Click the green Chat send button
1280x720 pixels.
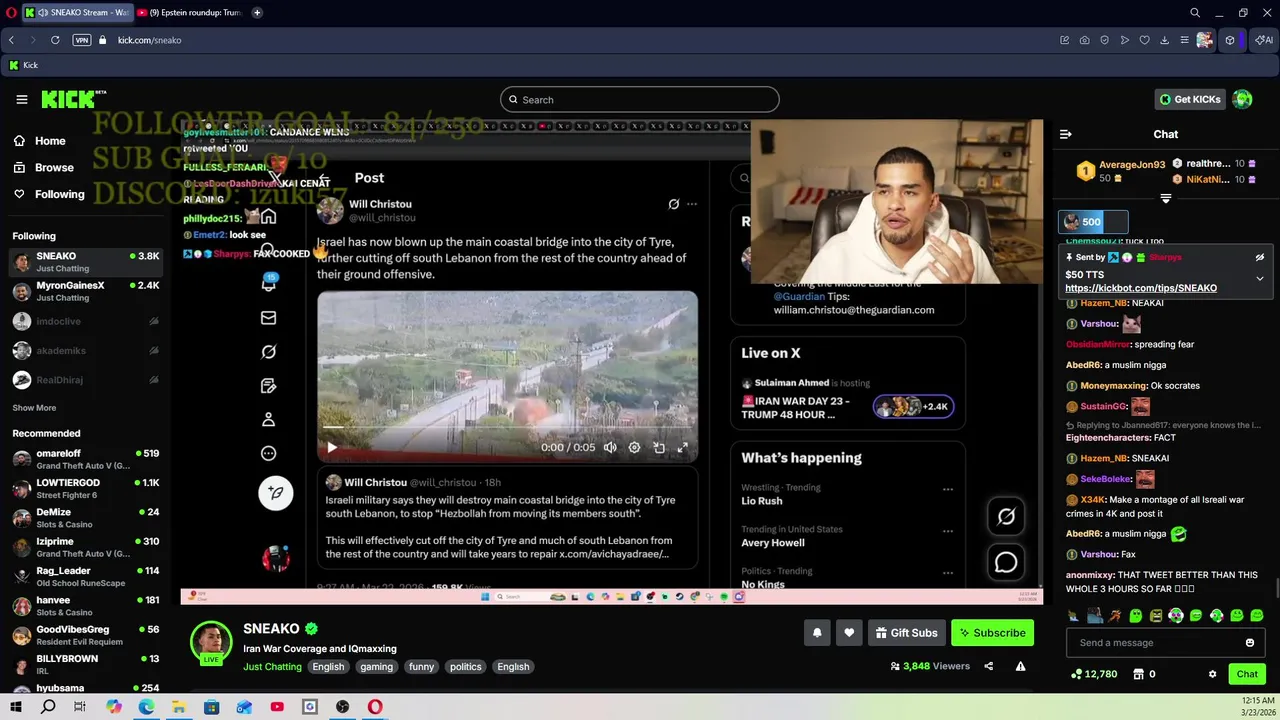pos(1247,674)
